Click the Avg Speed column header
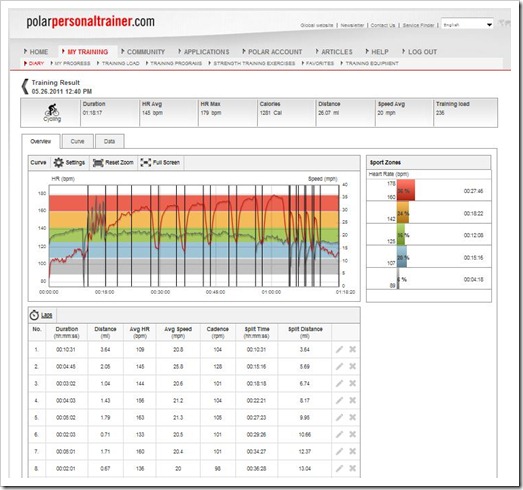 coord(178,332)
